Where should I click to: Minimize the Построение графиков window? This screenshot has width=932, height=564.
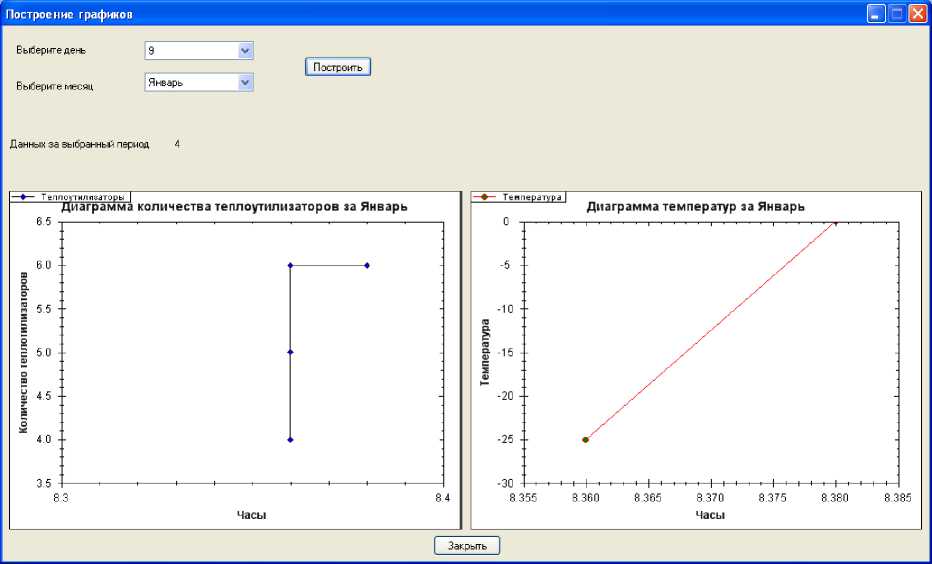click(x=876, y=14)
